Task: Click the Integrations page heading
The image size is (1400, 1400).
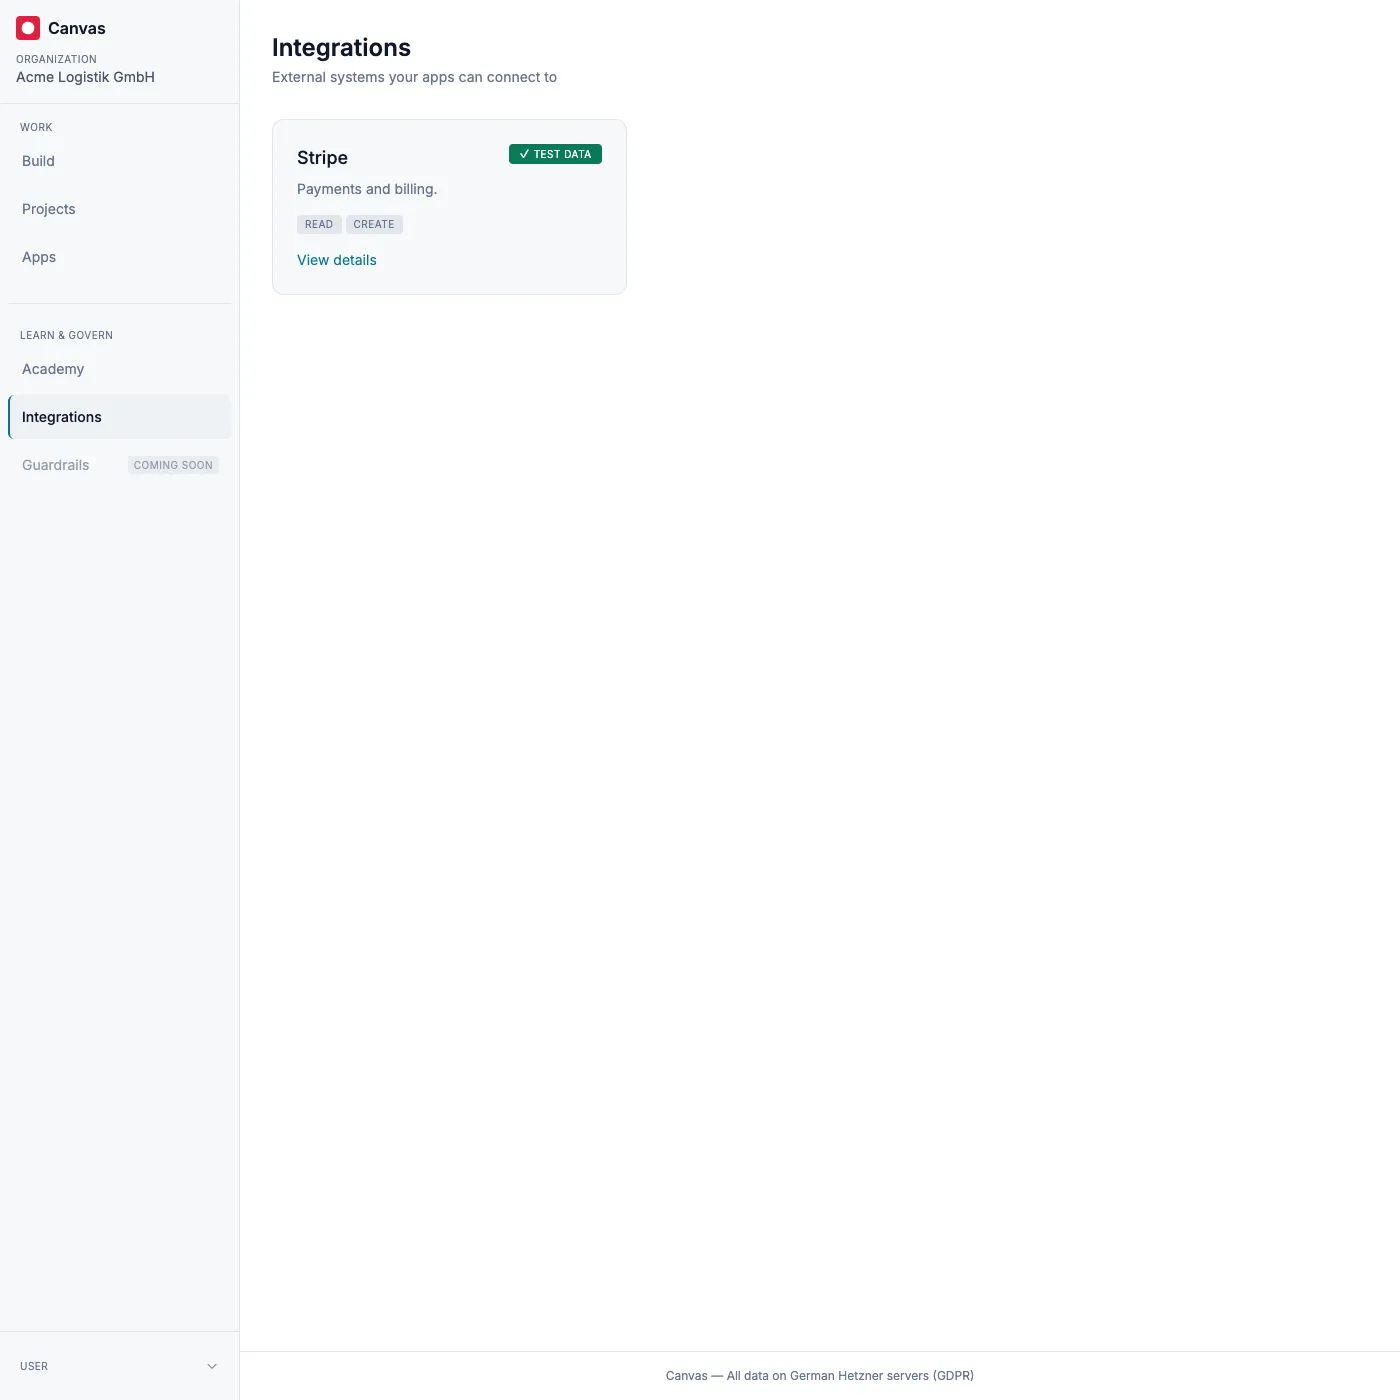Action: 341,48
